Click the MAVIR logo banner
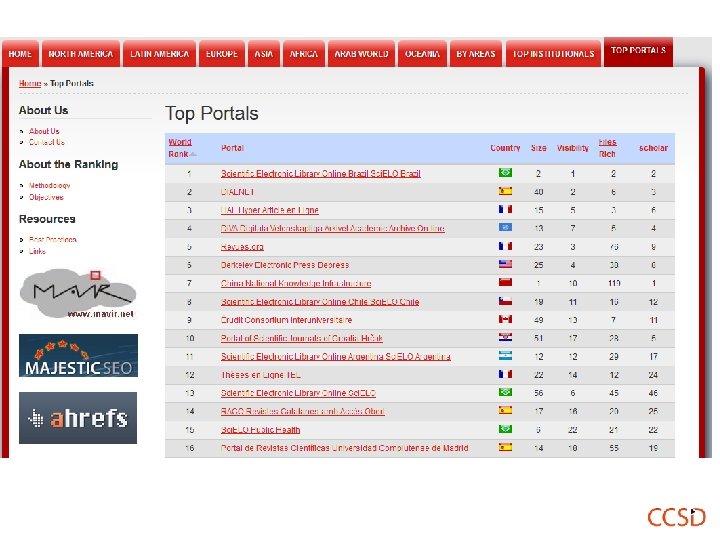The height and width of the screenshot is (540, 720). (x=78, y=293)
